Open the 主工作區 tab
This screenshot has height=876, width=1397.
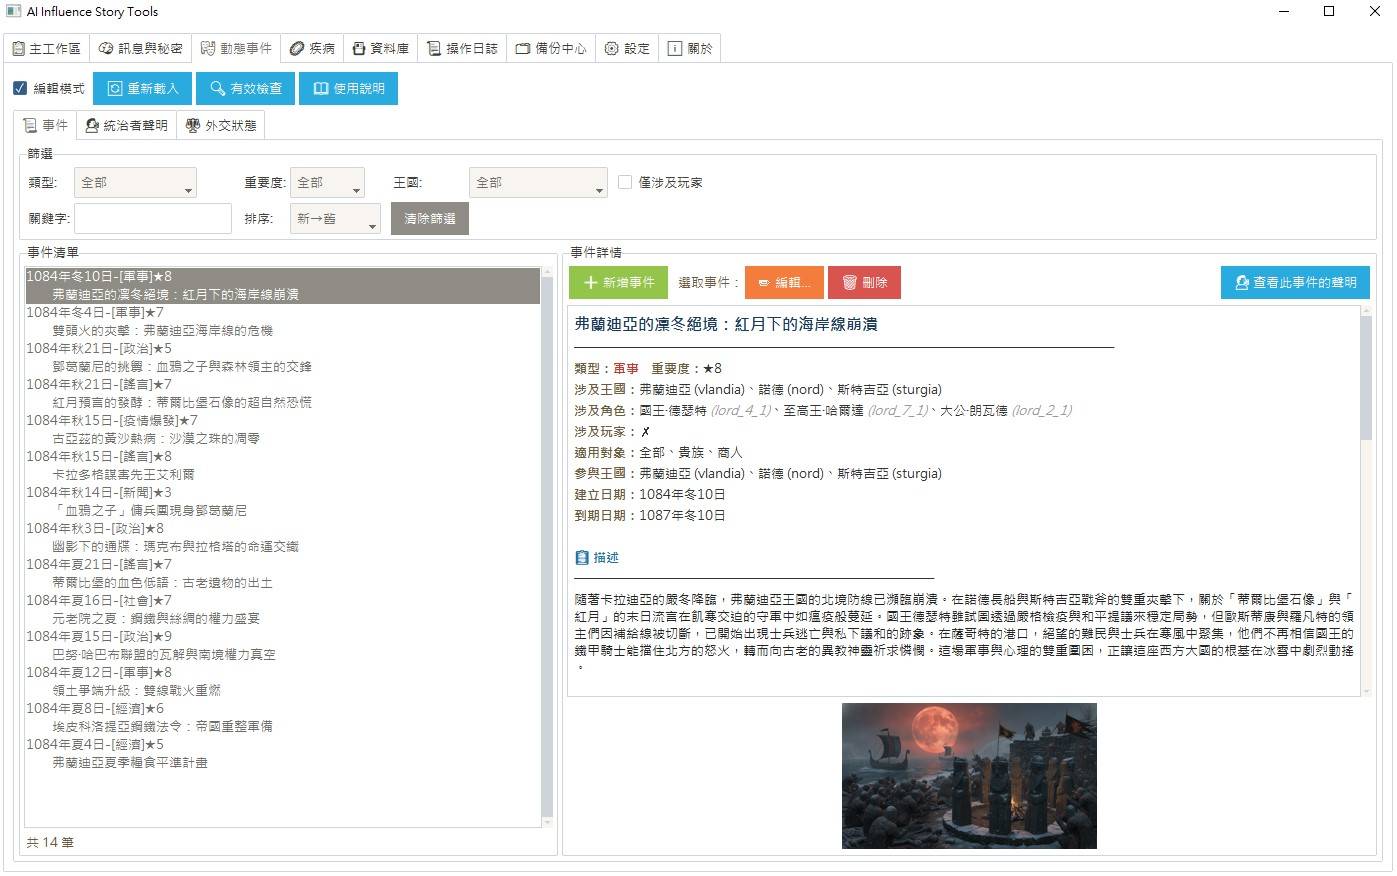(47, 48)
